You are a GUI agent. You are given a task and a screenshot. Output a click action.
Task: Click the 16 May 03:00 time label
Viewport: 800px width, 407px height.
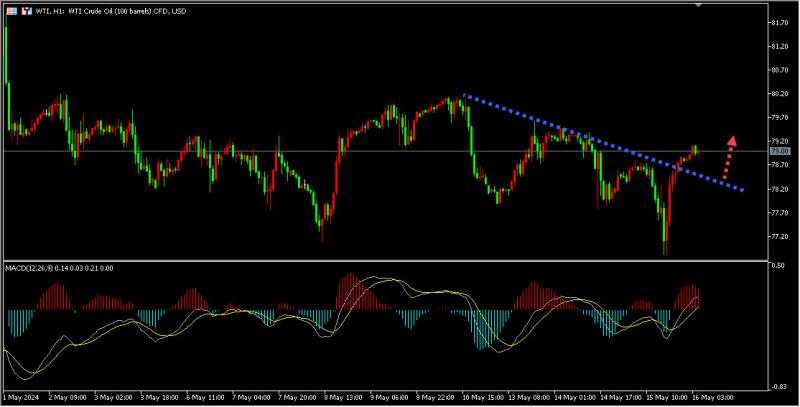(x=713, y=397)
